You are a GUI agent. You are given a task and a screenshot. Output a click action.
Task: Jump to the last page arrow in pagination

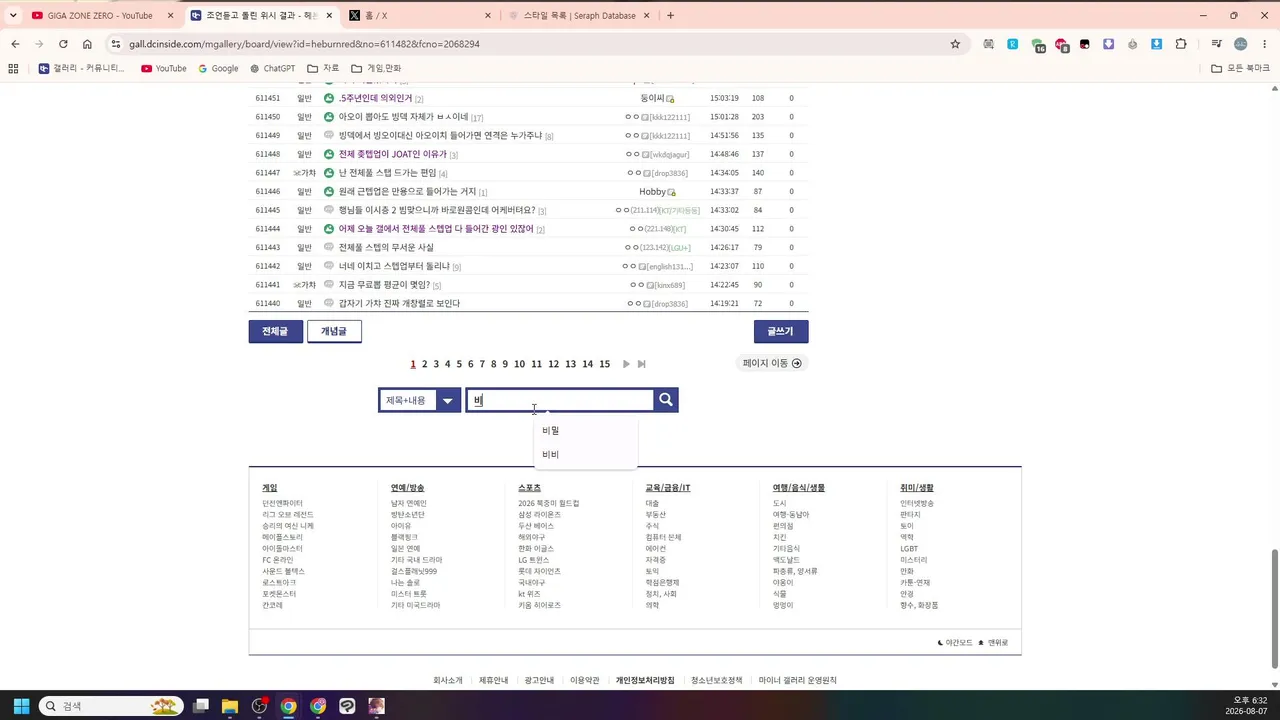click(x=641, y=364)
